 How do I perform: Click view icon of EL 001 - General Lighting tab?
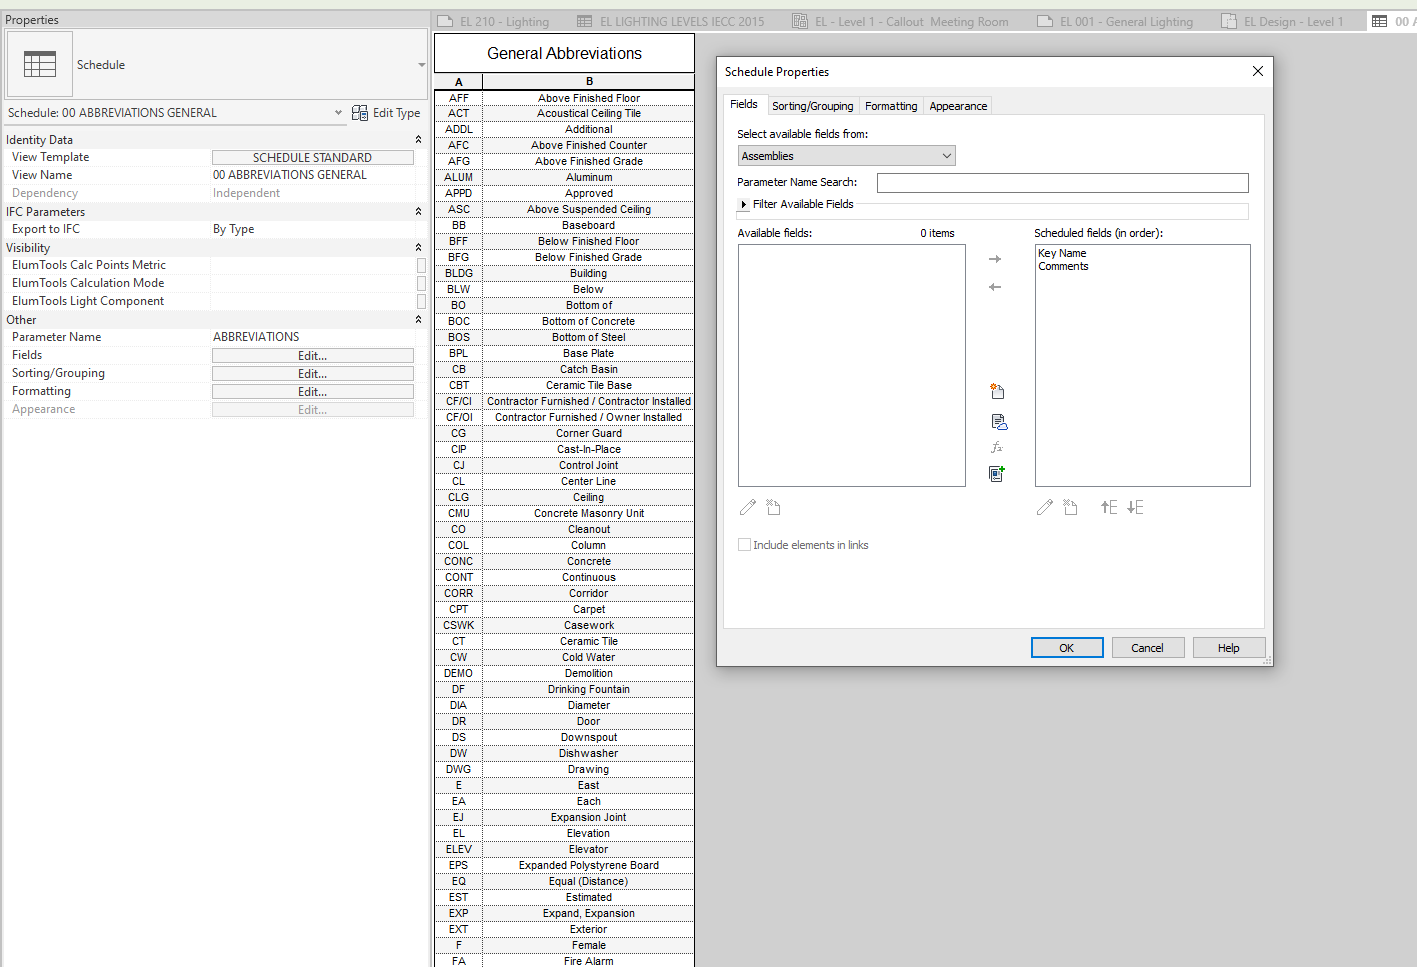[x=1045, y=21]
